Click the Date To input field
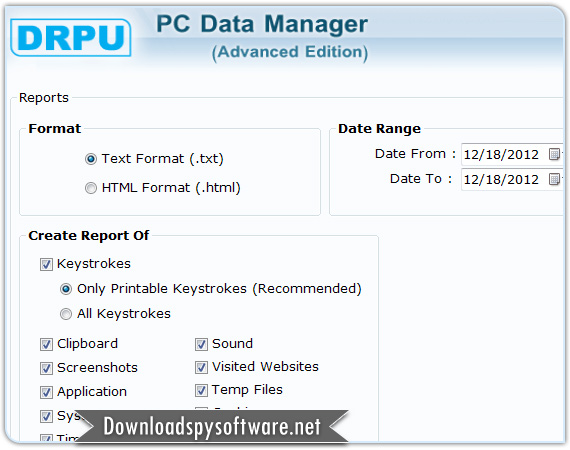Viewport: 570px width, 450px height. coord(512,179)
